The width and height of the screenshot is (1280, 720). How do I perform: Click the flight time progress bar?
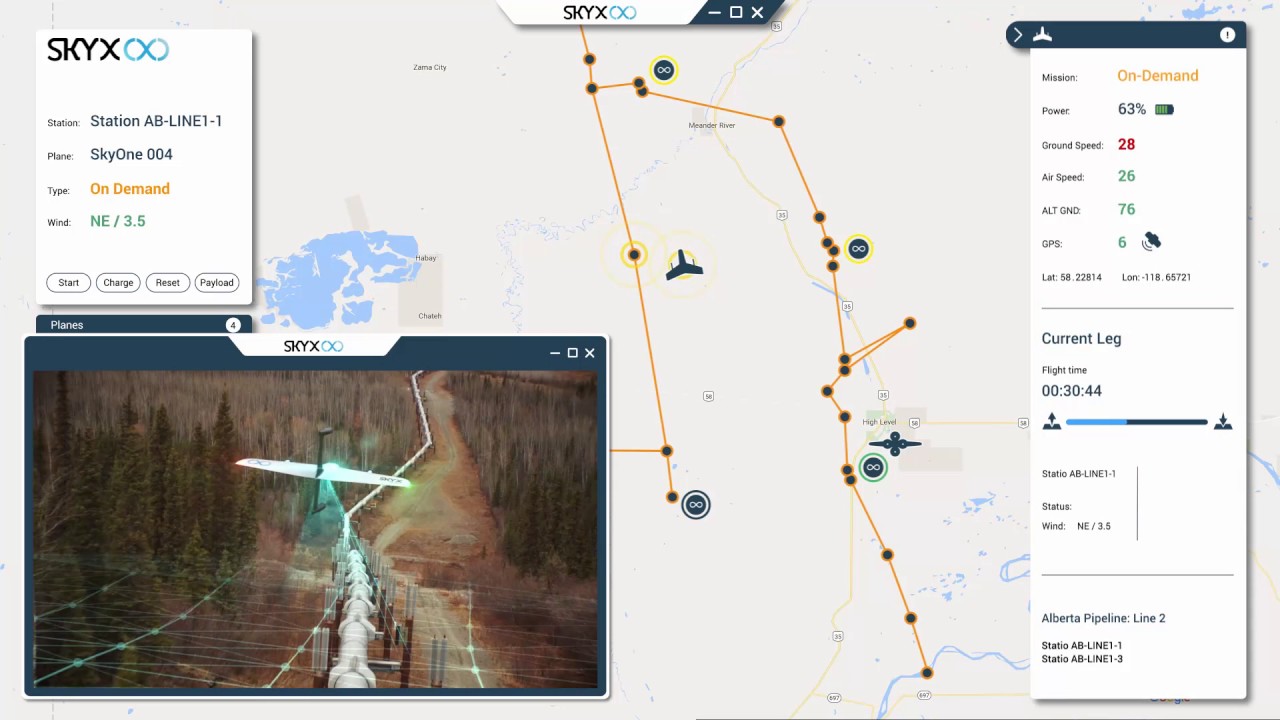click(x=1136, y=422)
